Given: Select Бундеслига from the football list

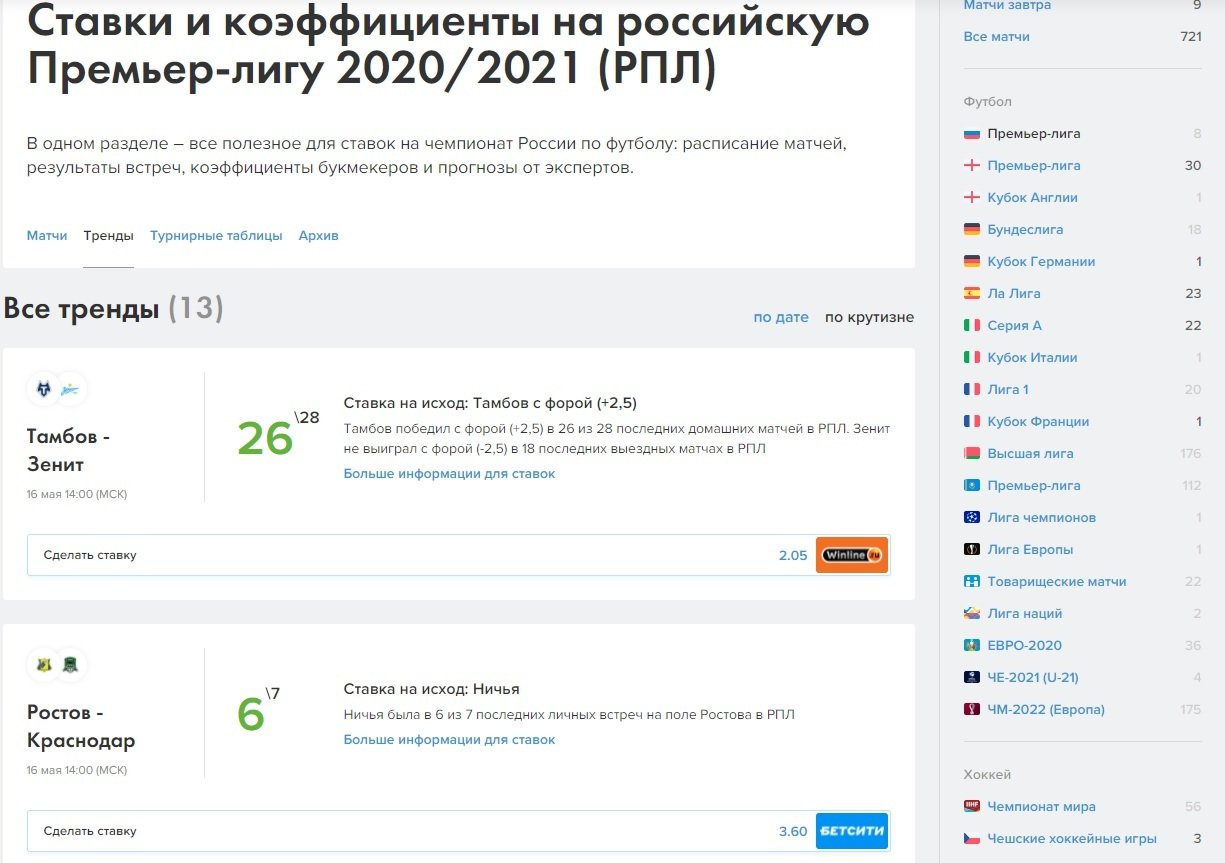Looking at the screenshot, I should (1025, 230).
